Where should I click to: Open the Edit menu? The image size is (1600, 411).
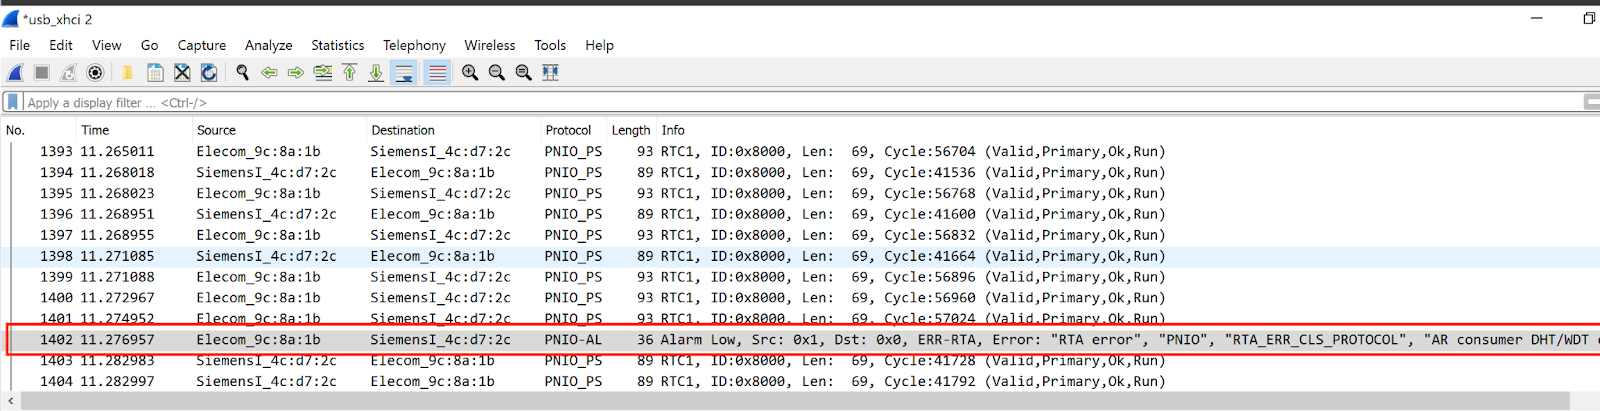point(61,45)
